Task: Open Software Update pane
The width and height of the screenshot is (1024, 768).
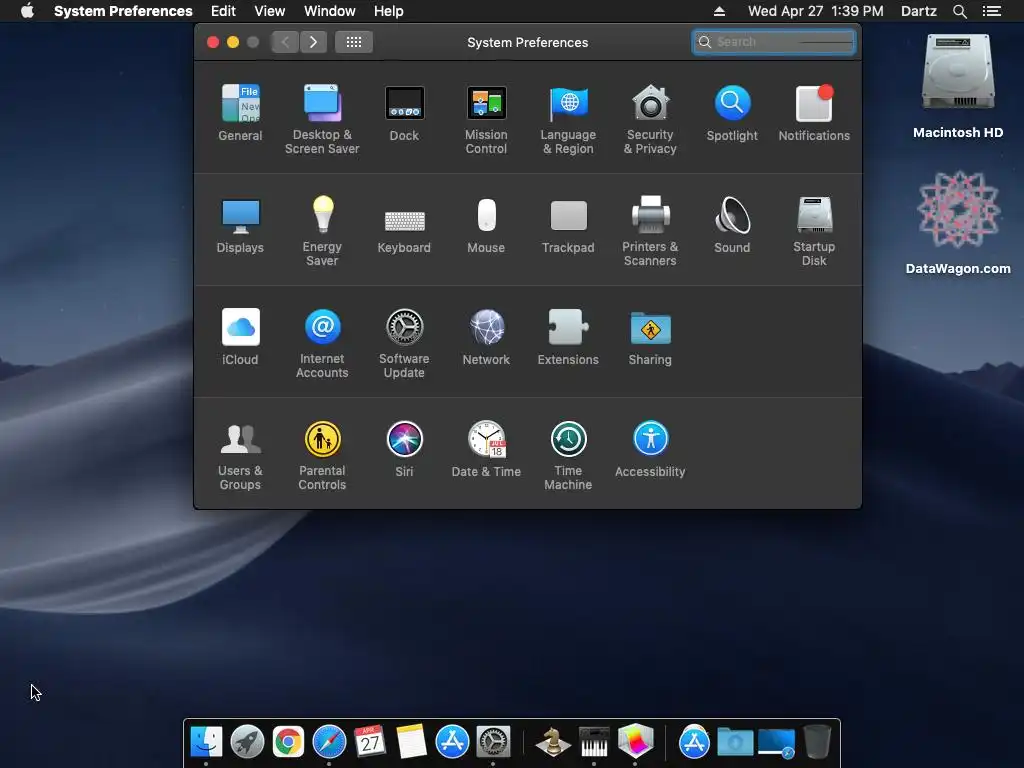Action: [404, 343]
